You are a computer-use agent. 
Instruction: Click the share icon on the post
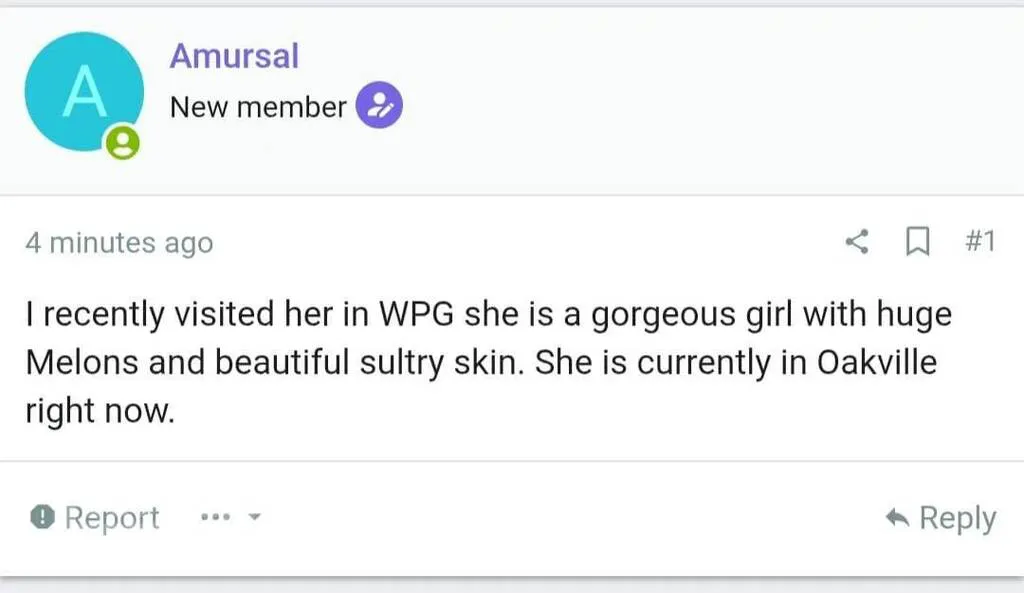point(857,242)
